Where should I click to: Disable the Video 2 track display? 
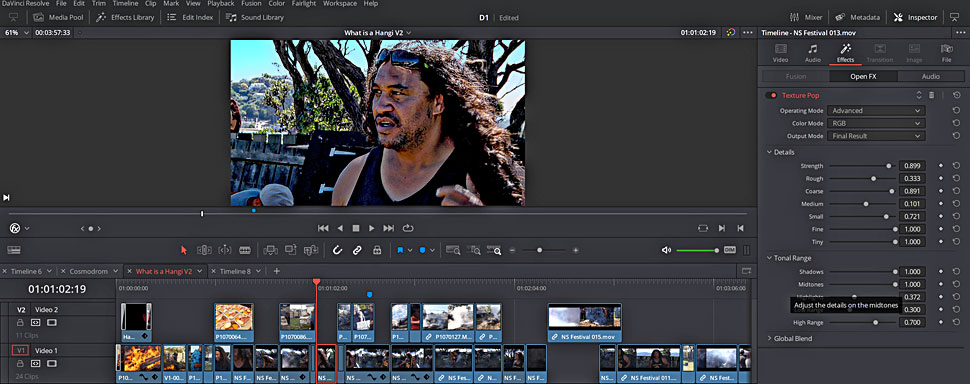[x=51, y=322]
